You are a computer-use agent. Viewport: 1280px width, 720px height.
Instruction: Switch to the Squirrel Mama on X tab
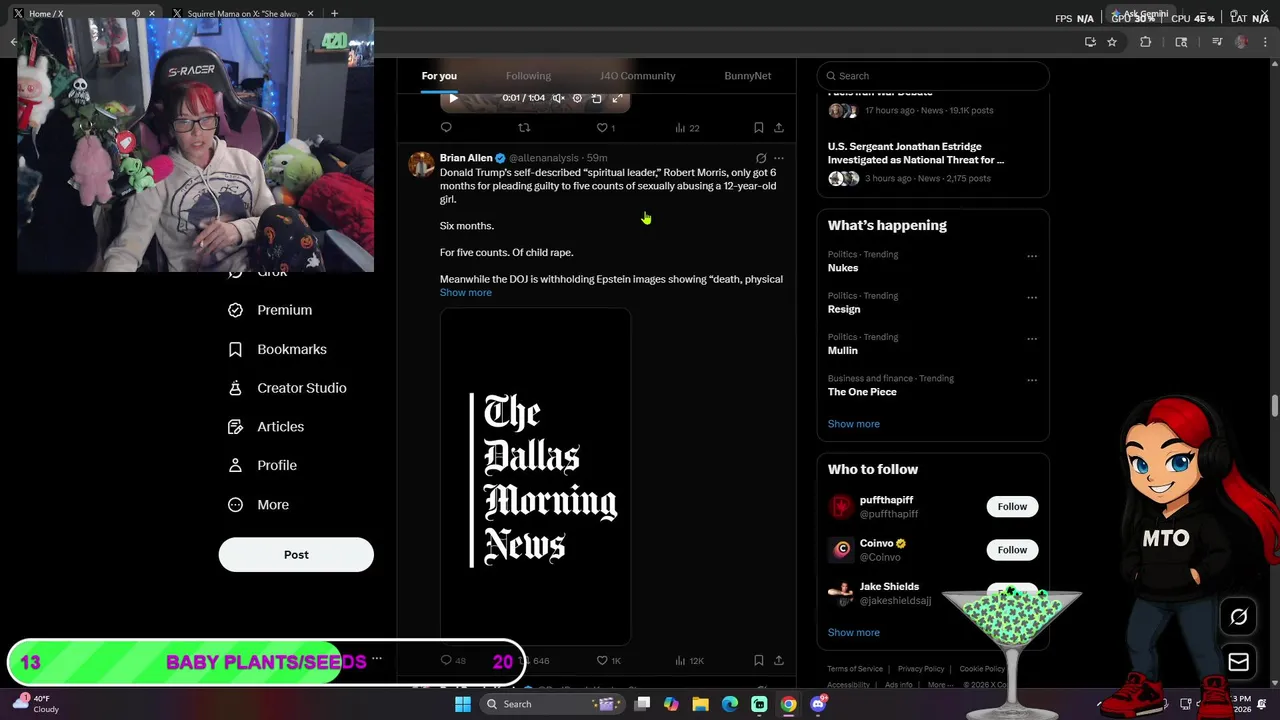pos(242,14)
